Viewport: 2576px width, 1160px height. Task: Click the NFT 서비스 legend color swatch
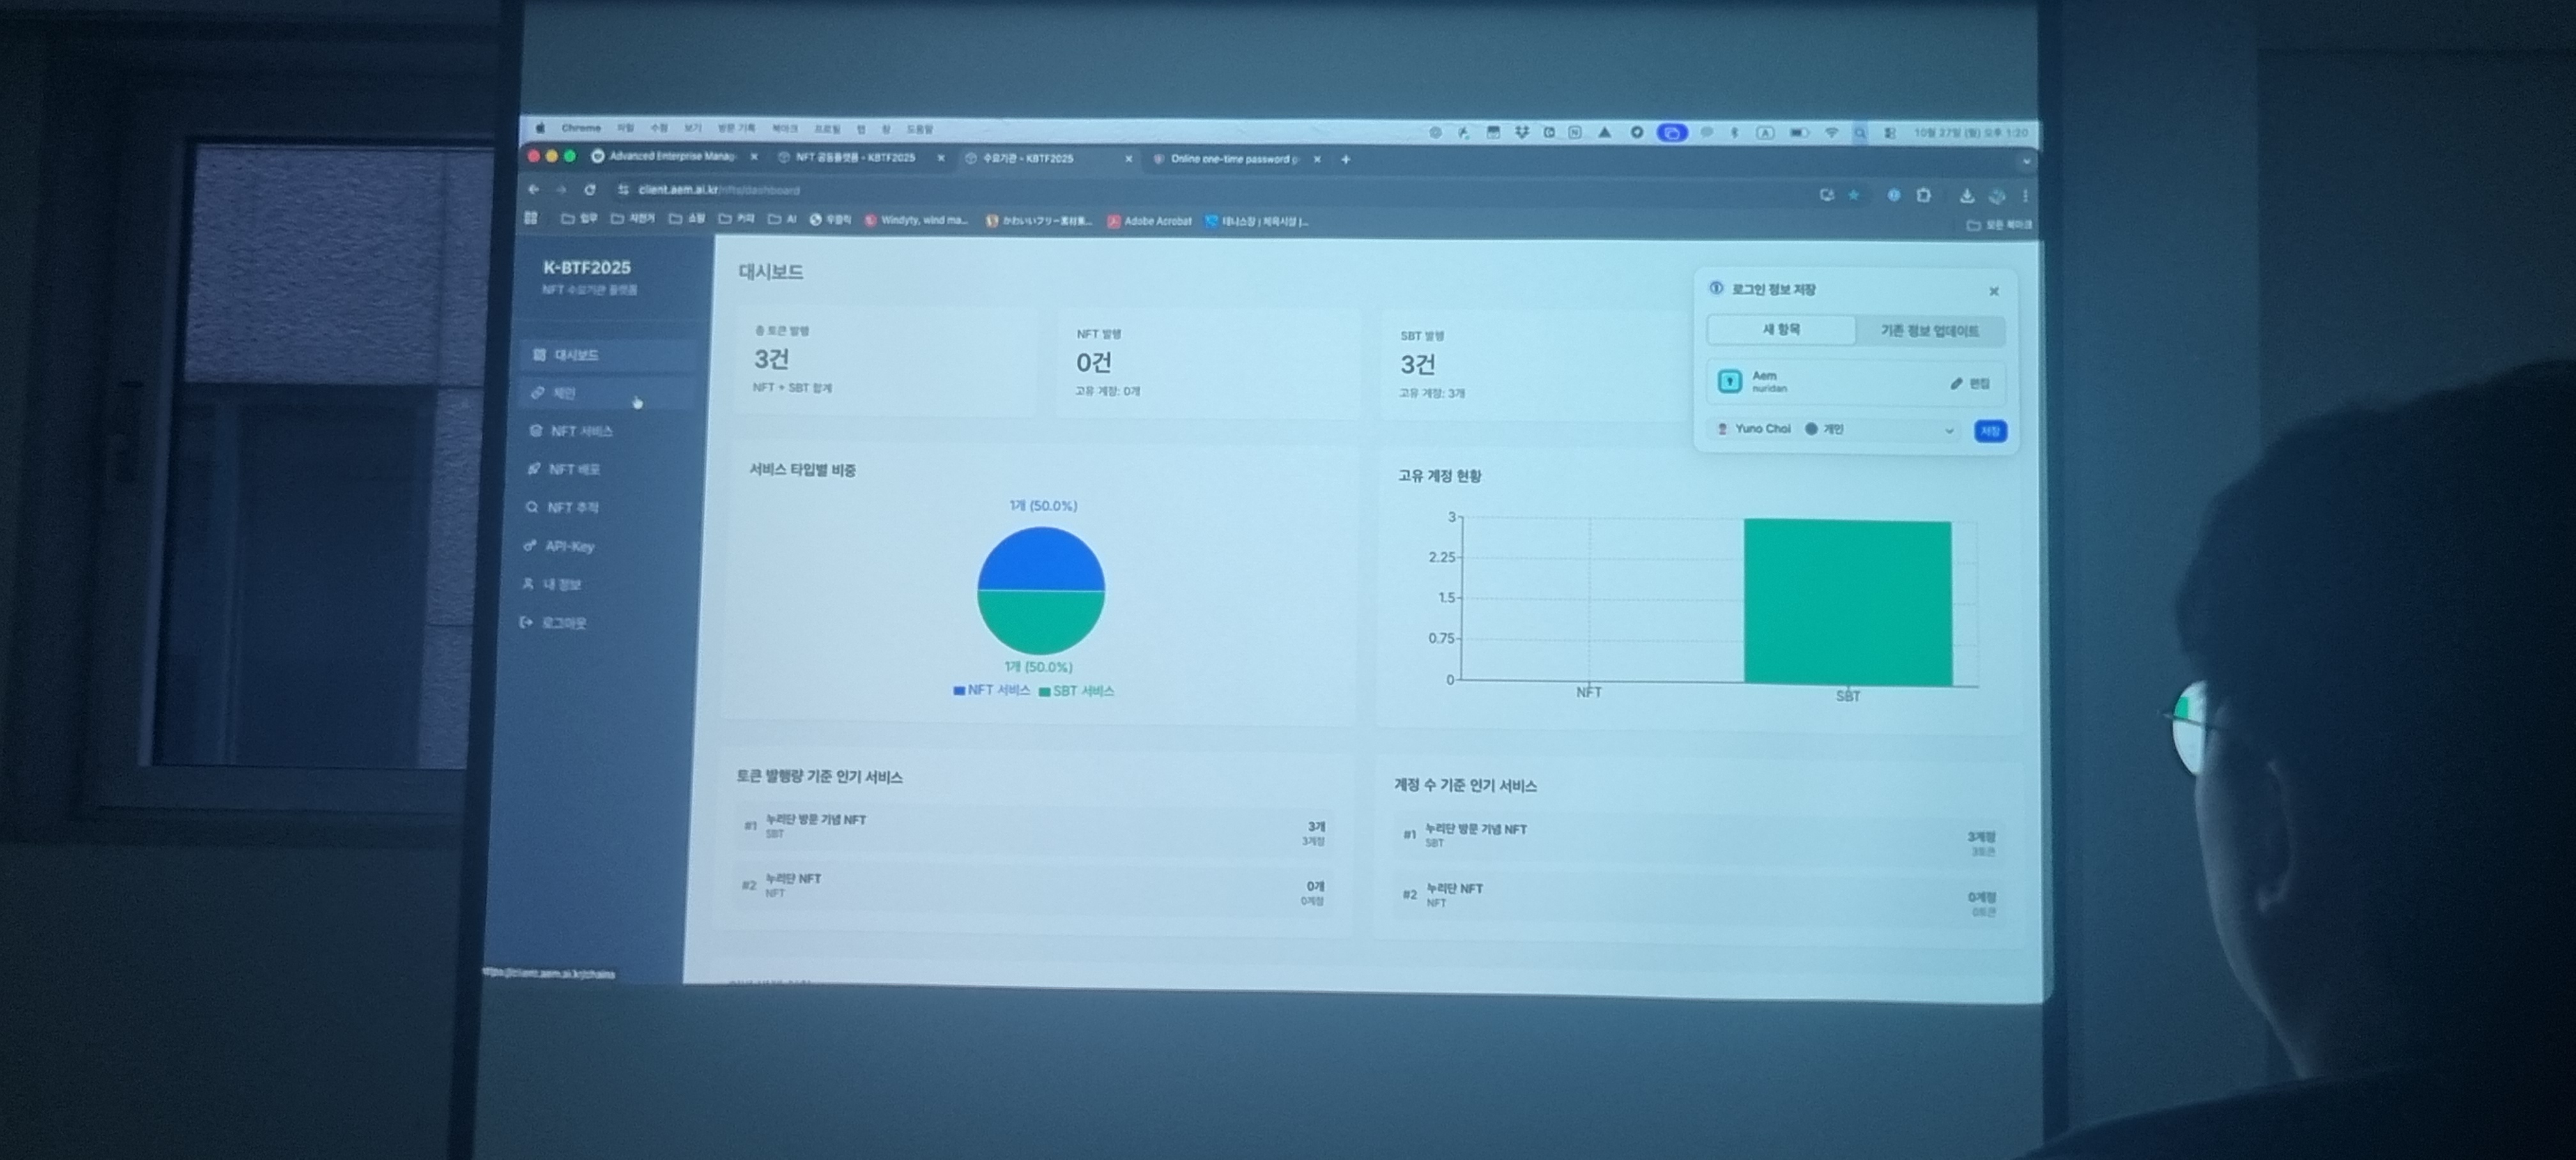click(959, 690)
